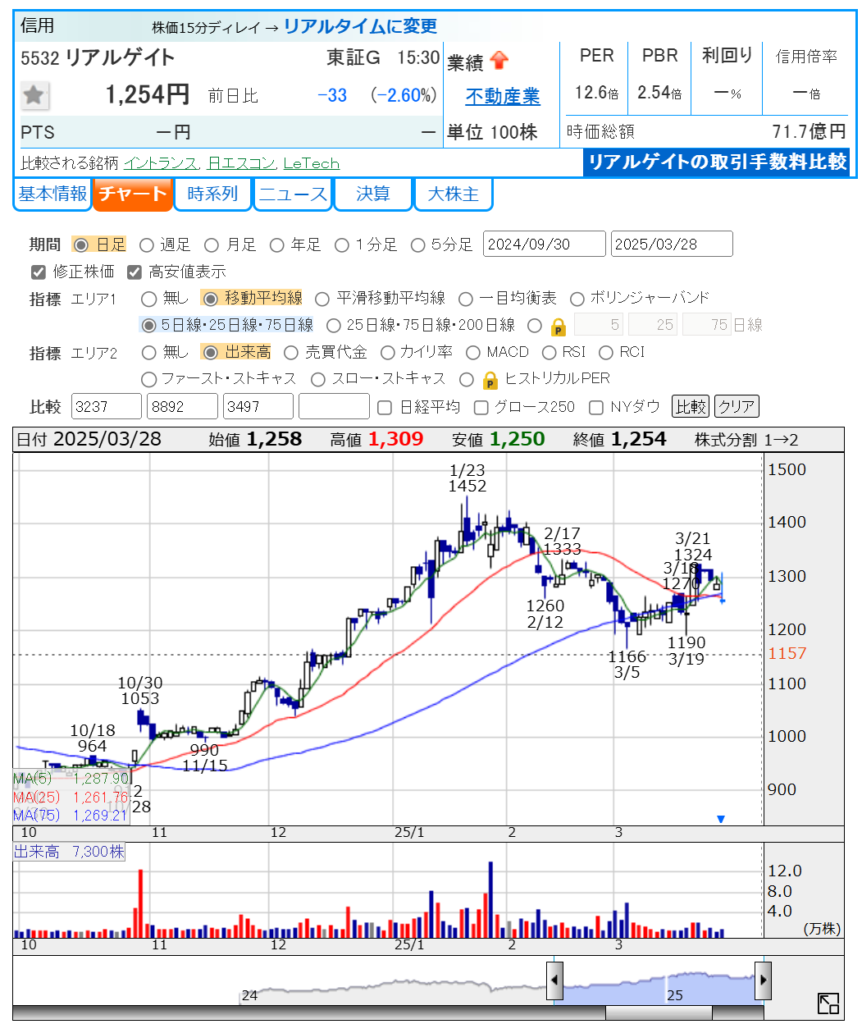Click the red performance up-arrow icon
Image resolution: width=862 pixels, height=1024 pixels.
coord(500,62)
